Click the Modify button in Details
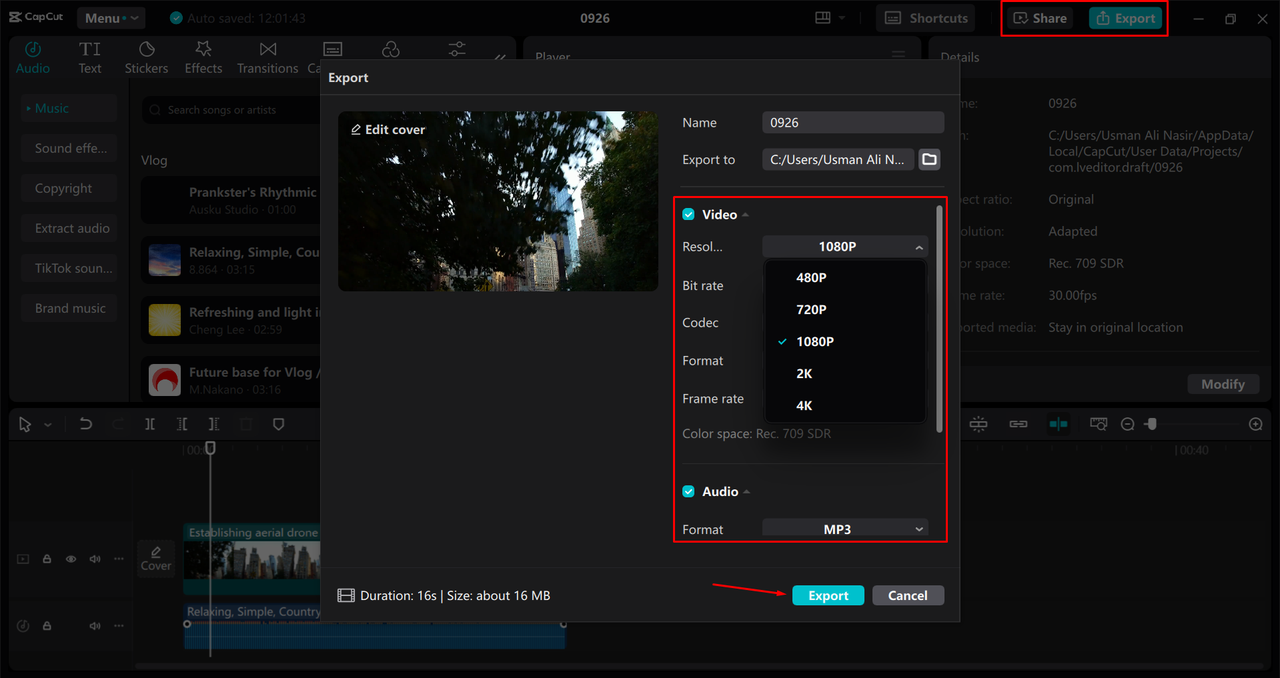1280x678 pixels. point(1223,384)
